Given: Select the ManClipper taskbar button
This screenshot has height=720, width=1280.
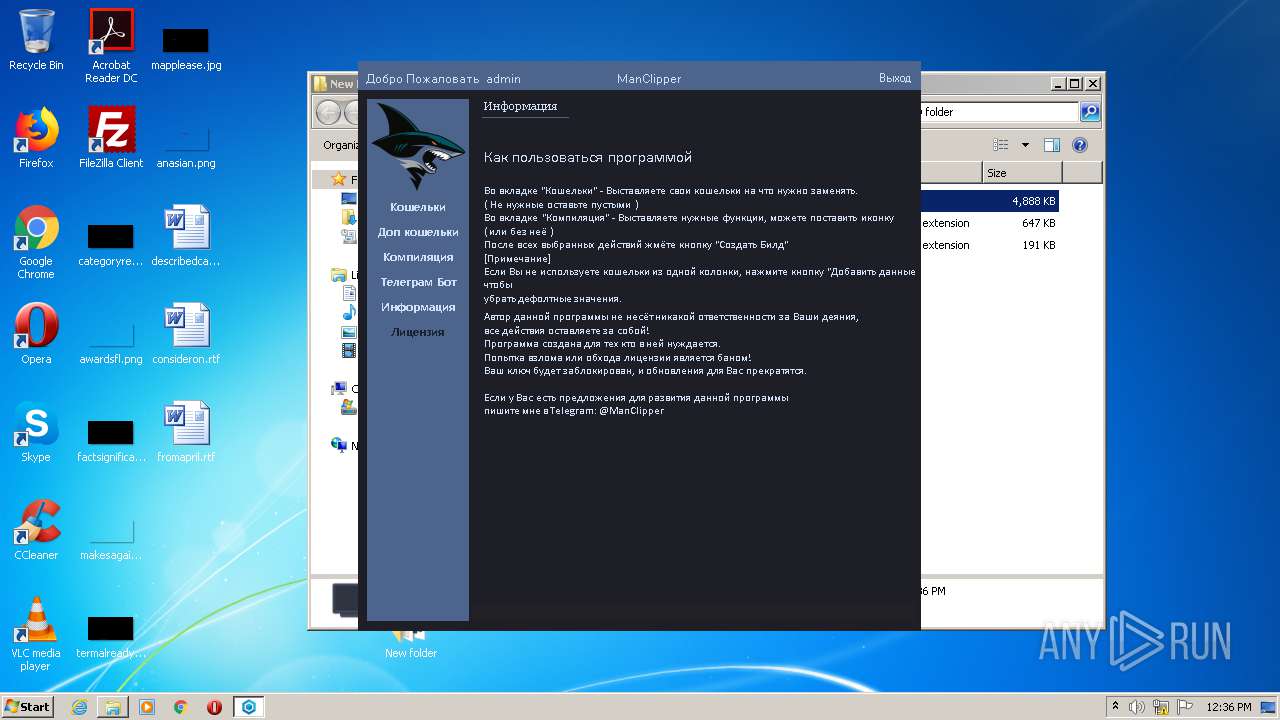Looking at the screenshot, I should click(249, 707).
